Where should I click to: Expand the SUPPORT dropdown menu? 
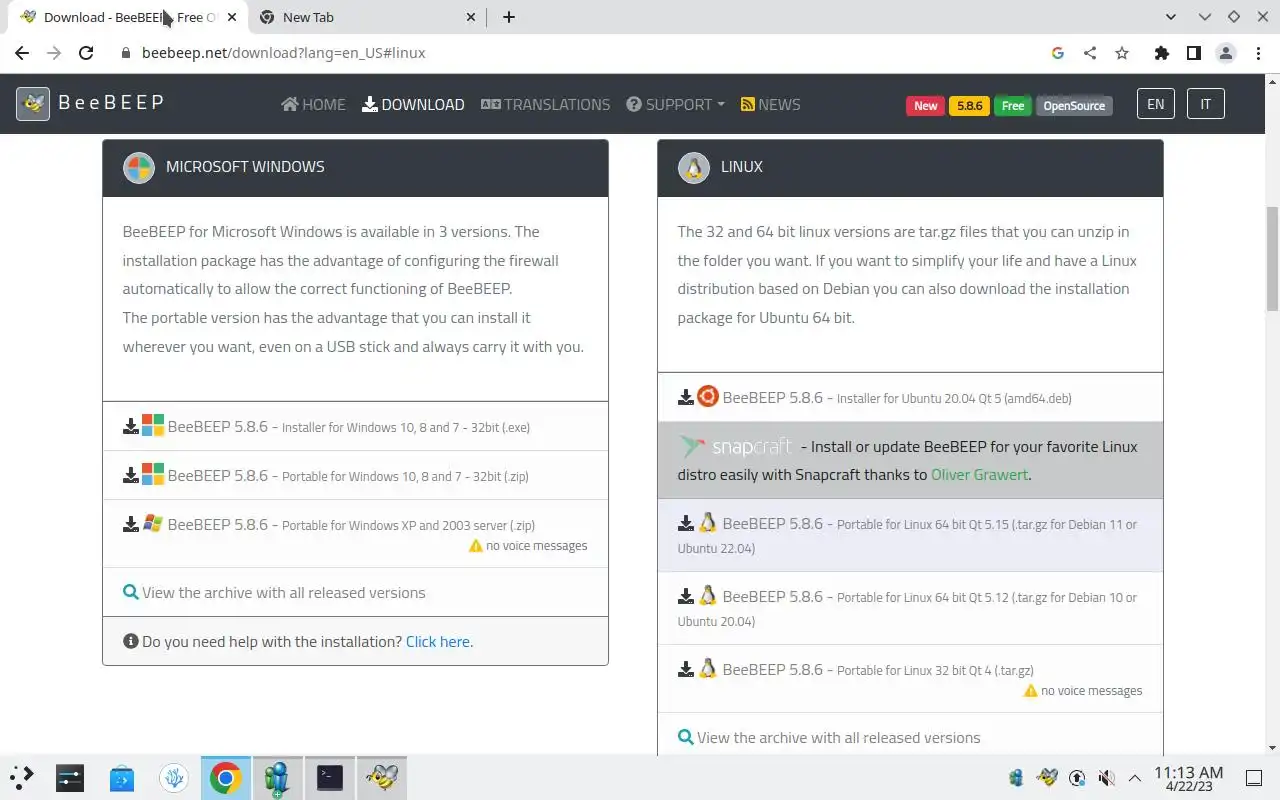coord(675,104)
